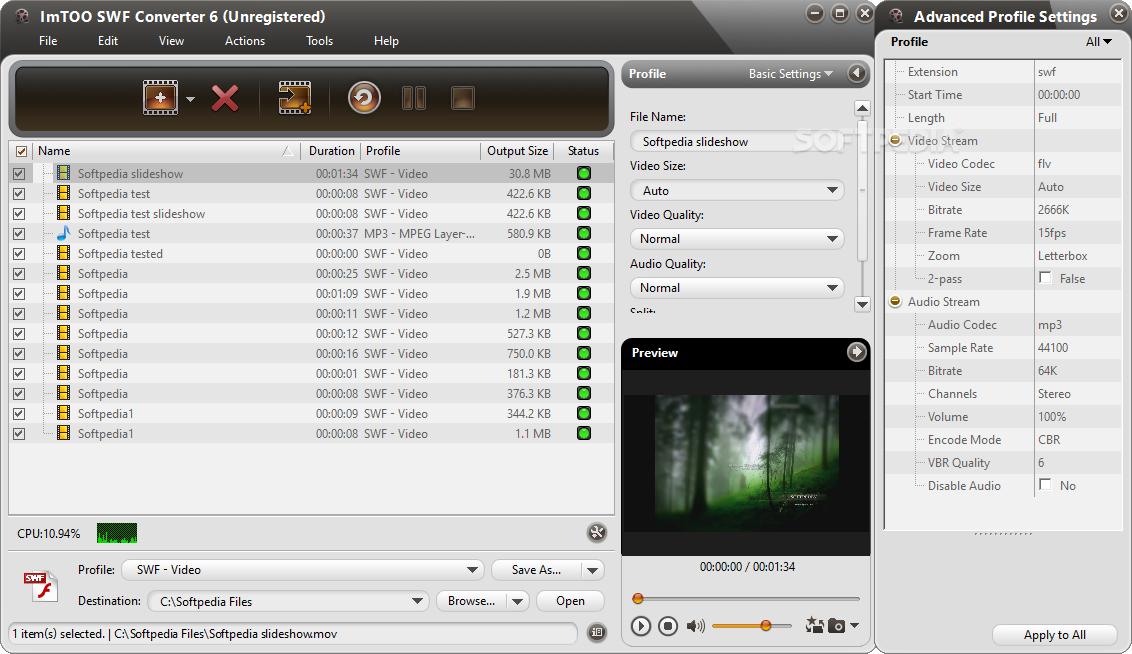This screenshot has height=654, width=1132.
Task: Mute the preview volume speaker icon
Action: tap(695, 626)
